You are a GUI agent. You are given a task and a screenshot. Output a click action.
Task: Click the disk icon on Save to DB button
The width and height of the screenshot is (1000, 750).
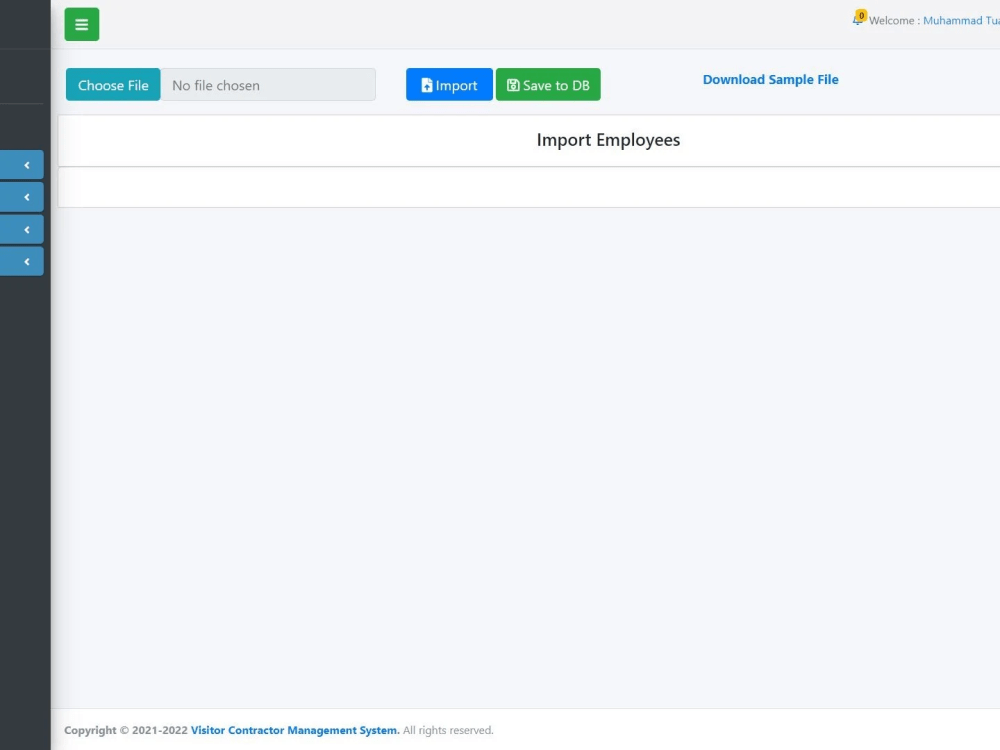(513, 85)
